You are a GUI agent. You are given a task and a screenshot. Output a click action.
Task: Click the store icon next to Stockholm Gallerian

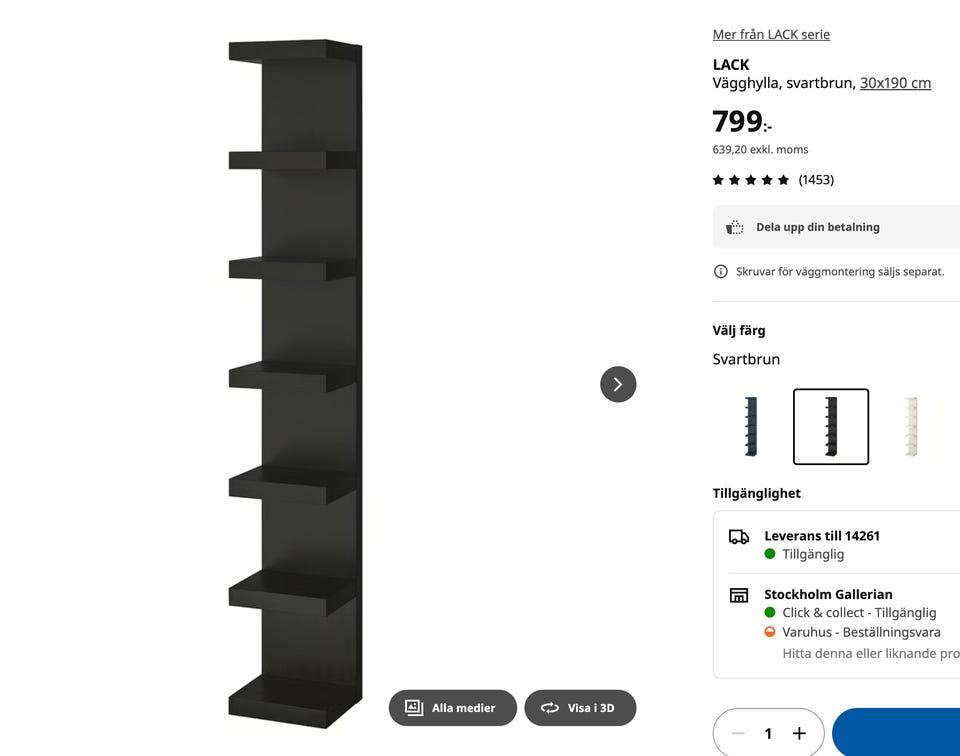tap(739, 595)
